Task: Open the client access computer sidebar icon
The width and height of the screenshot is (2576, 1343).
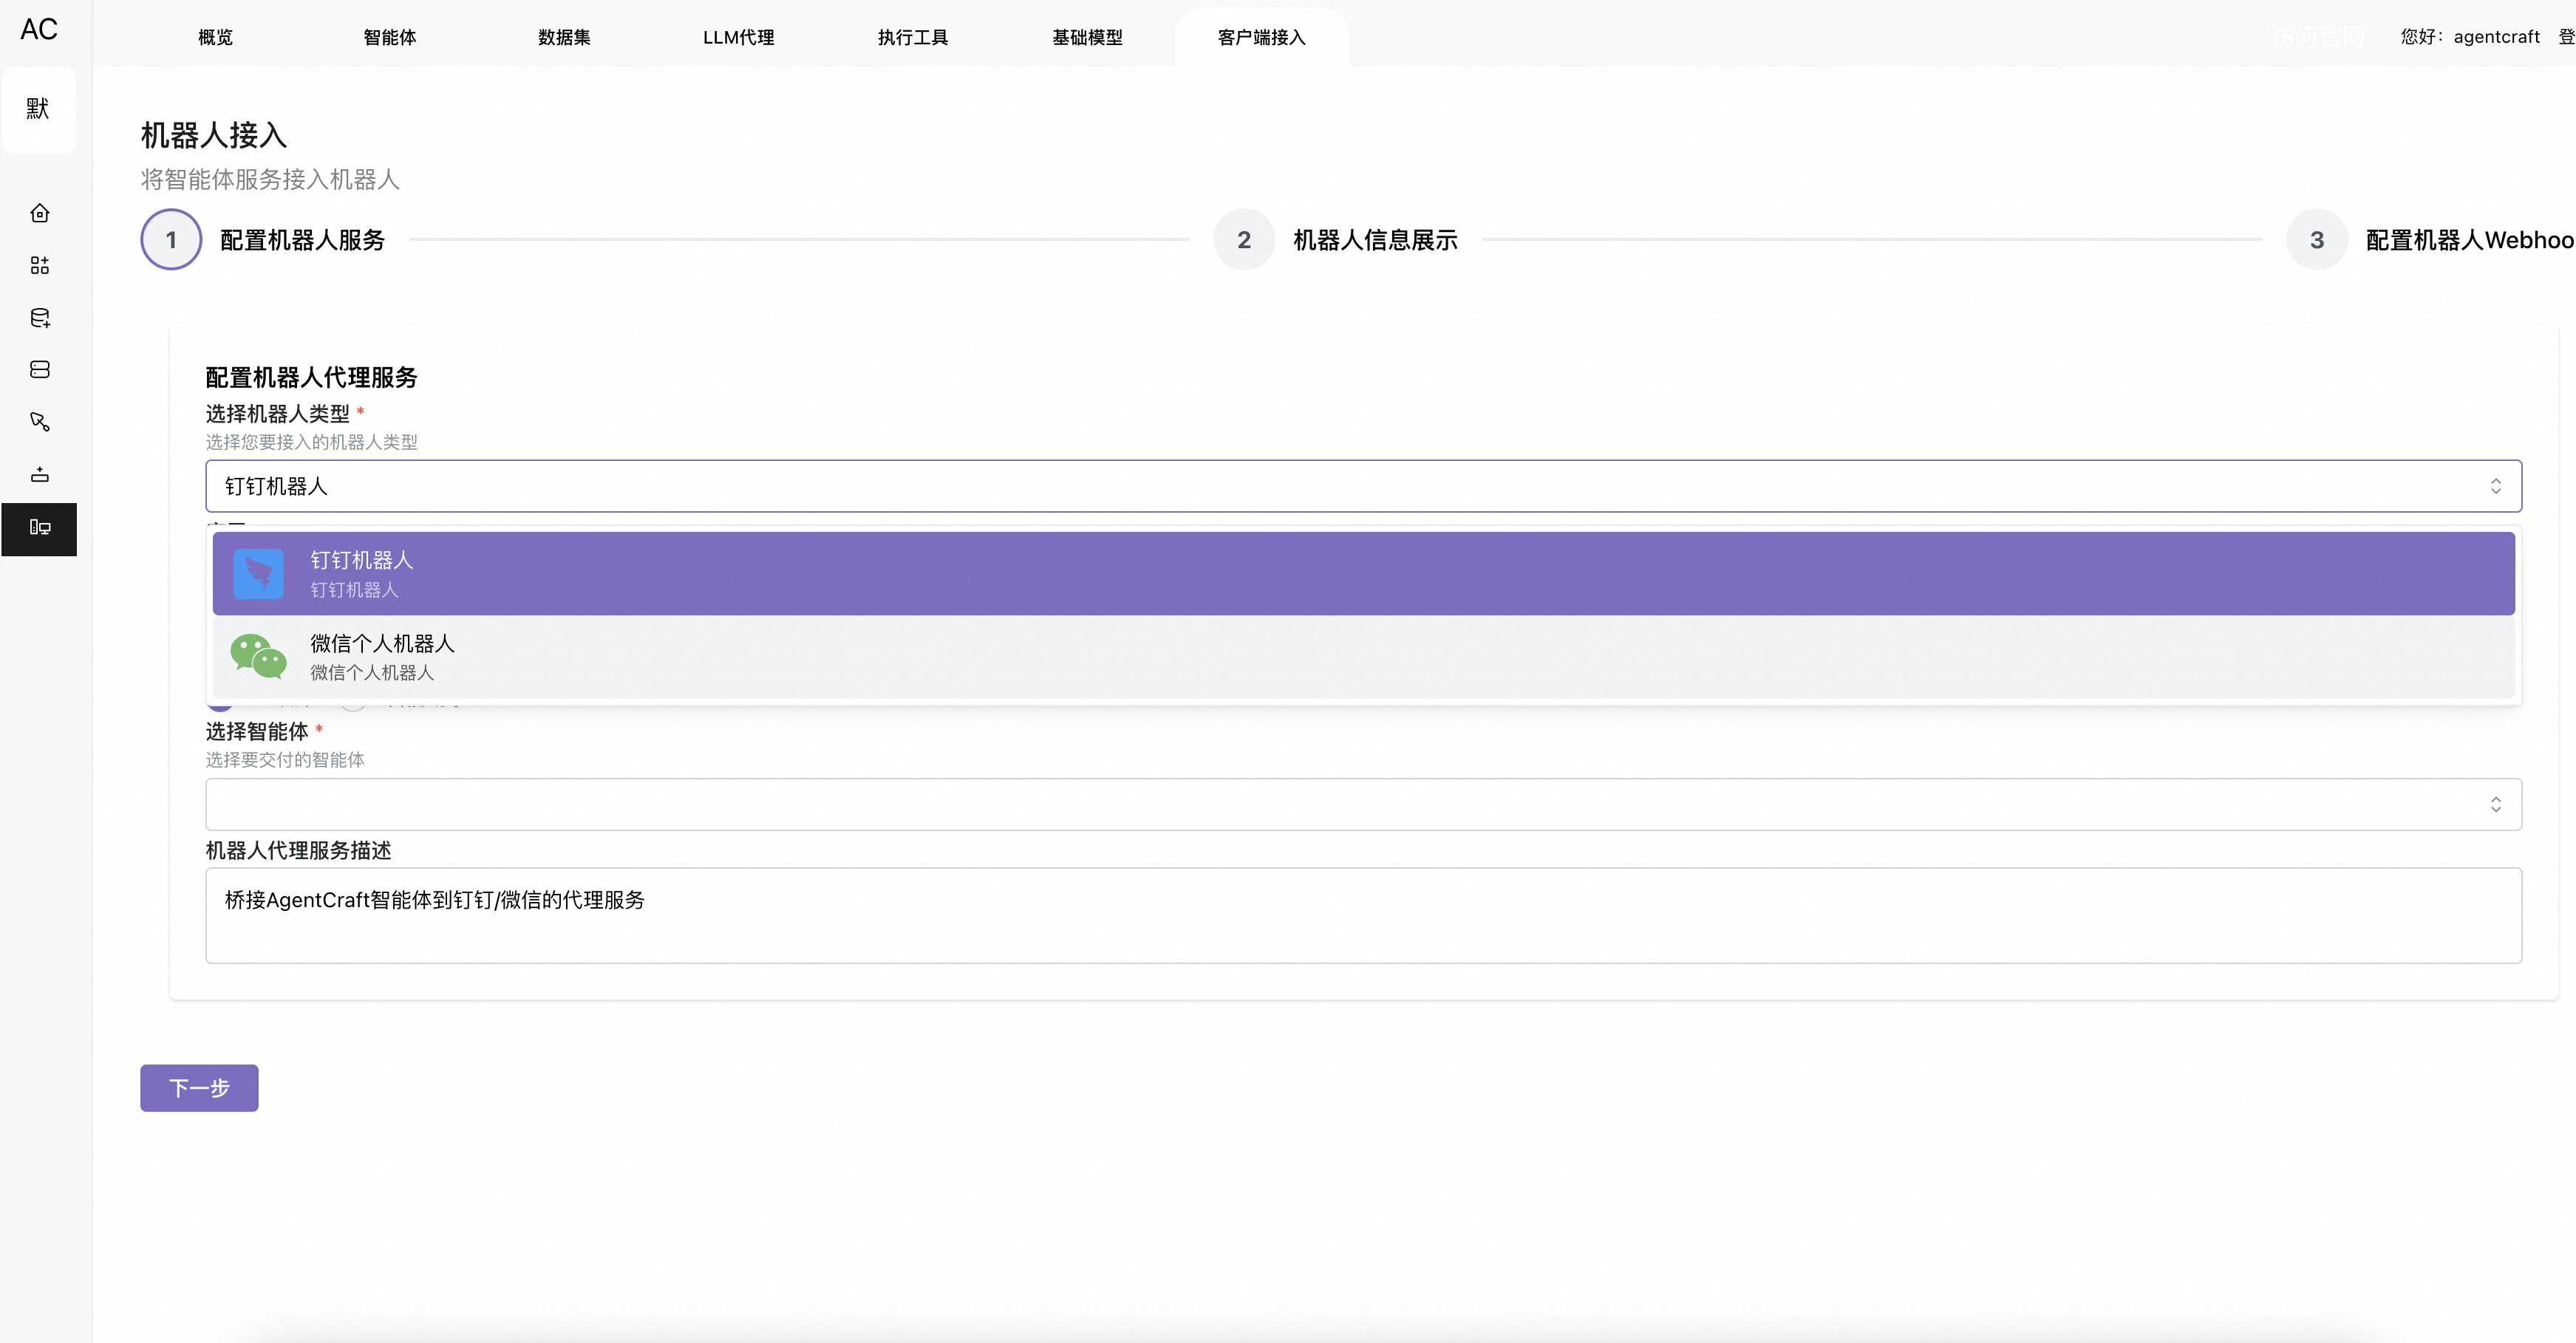Action: (40, 528)
